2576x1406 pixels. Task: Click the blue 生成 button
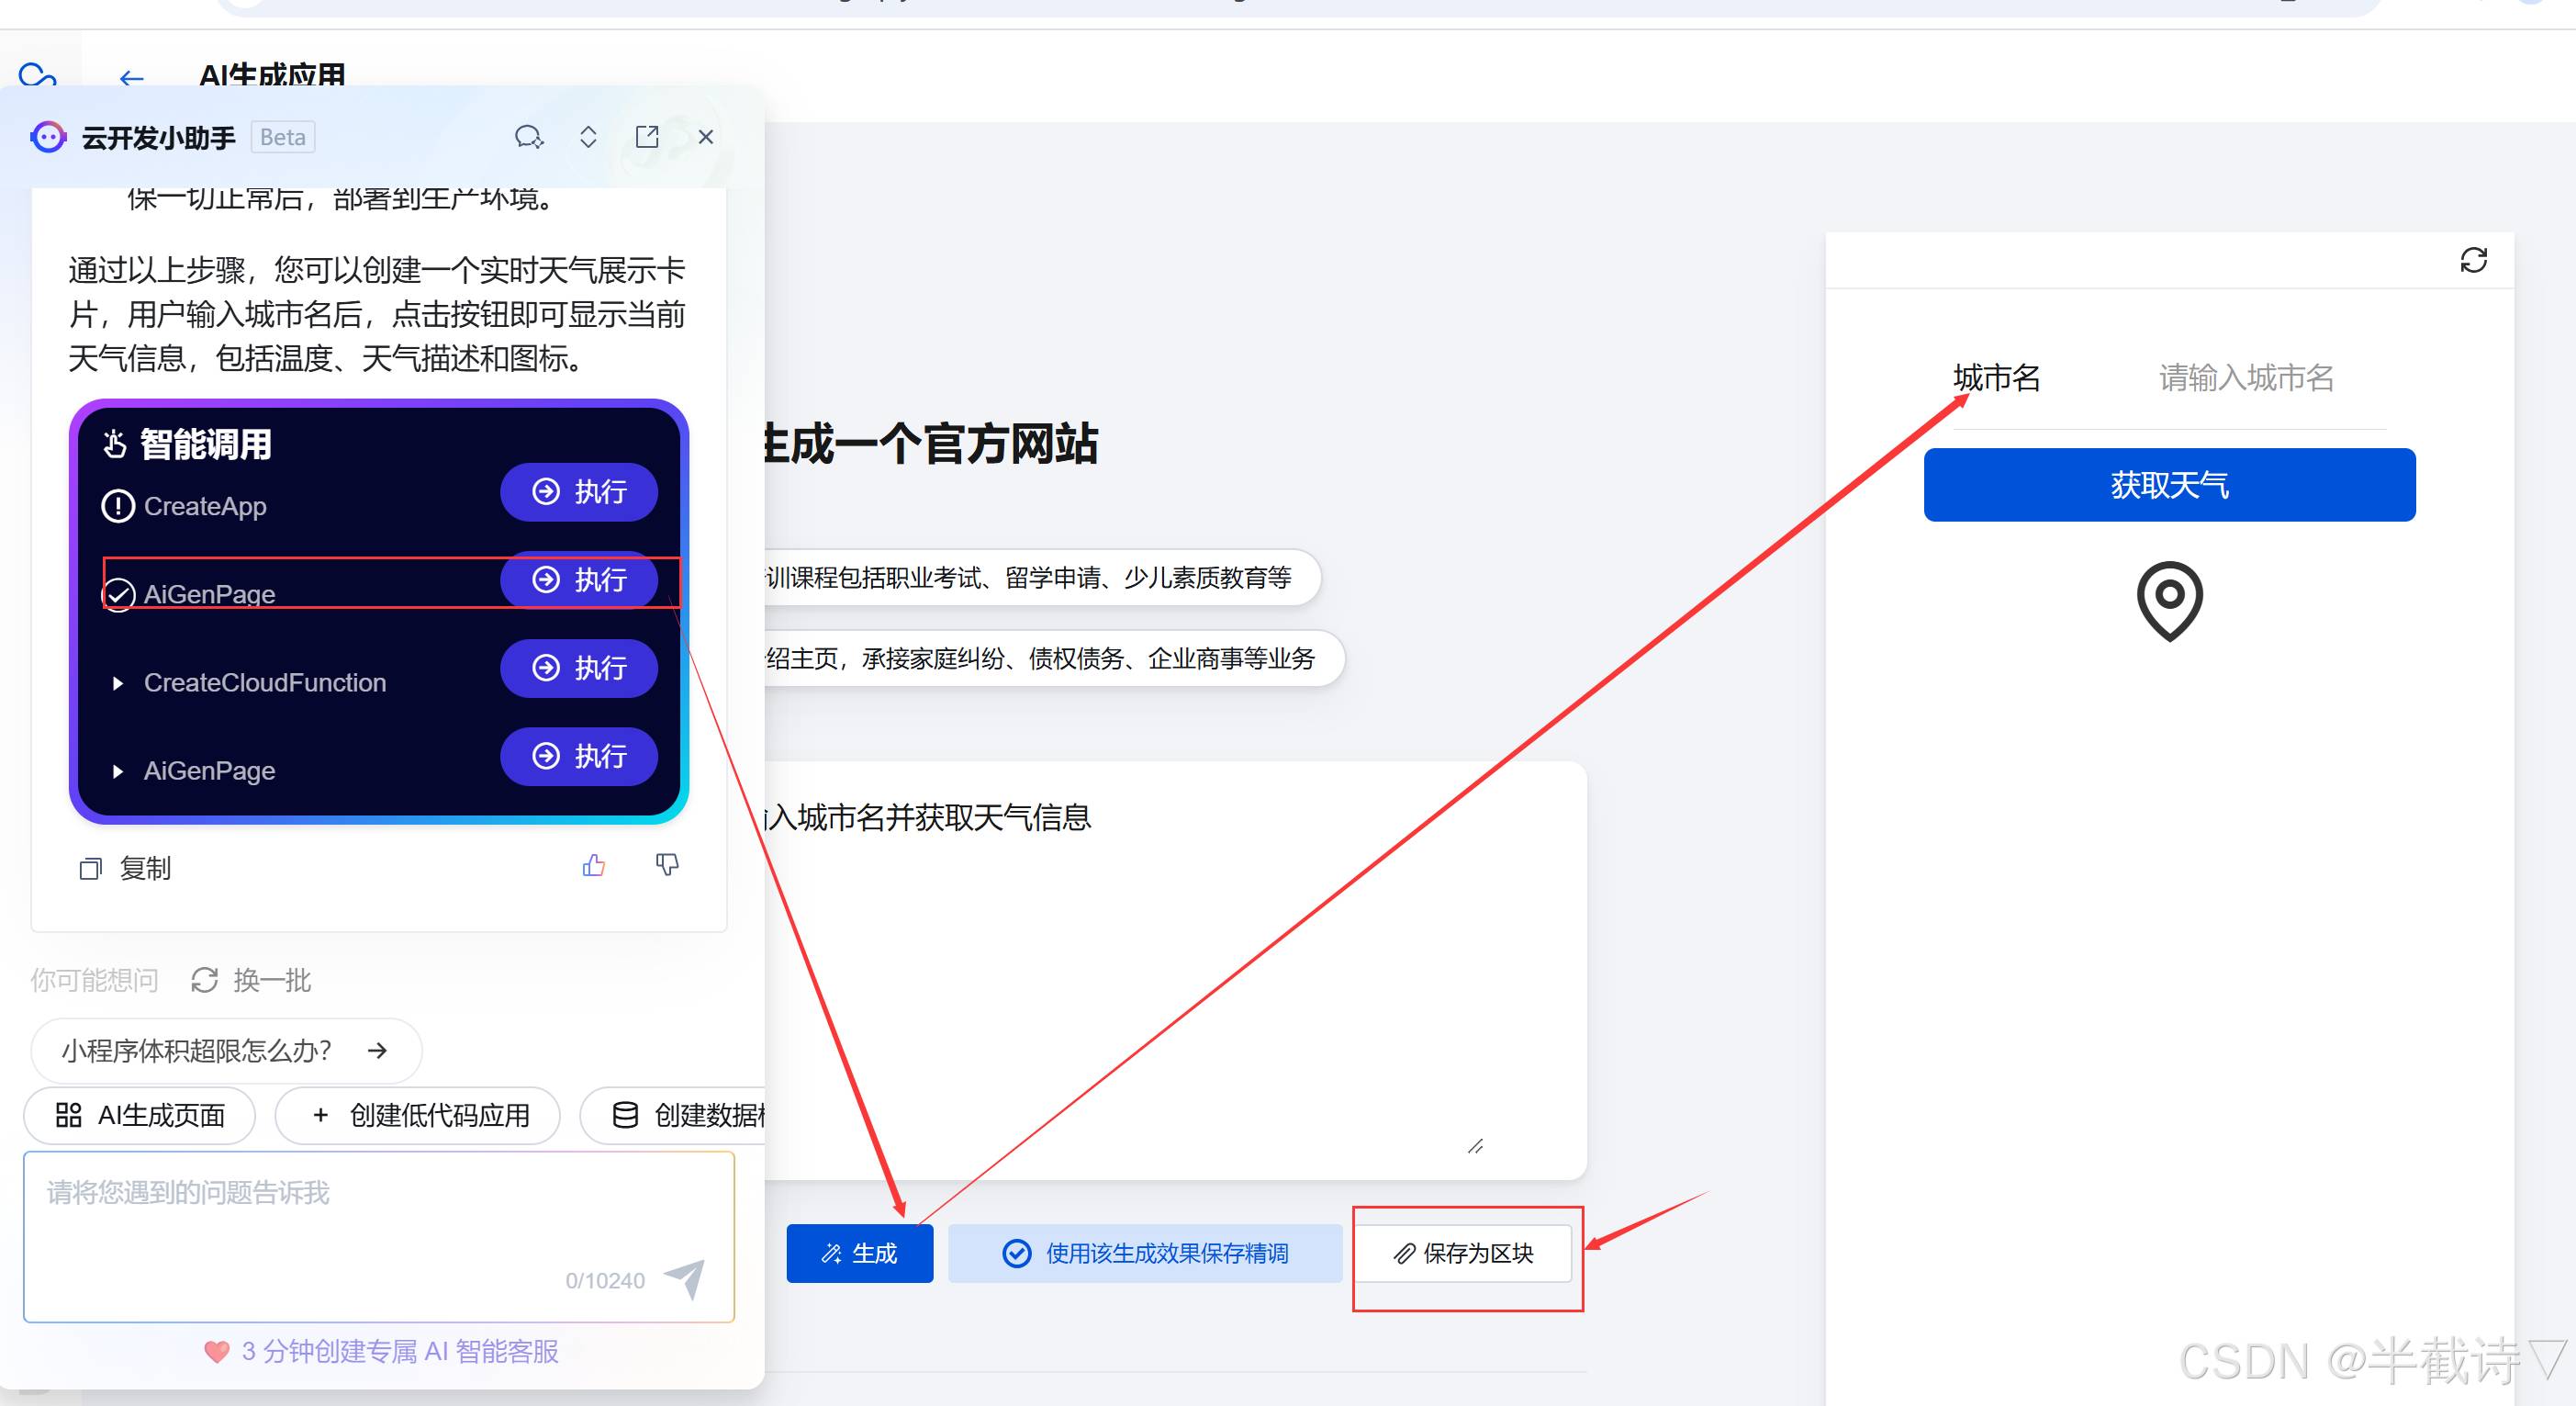860,1253
